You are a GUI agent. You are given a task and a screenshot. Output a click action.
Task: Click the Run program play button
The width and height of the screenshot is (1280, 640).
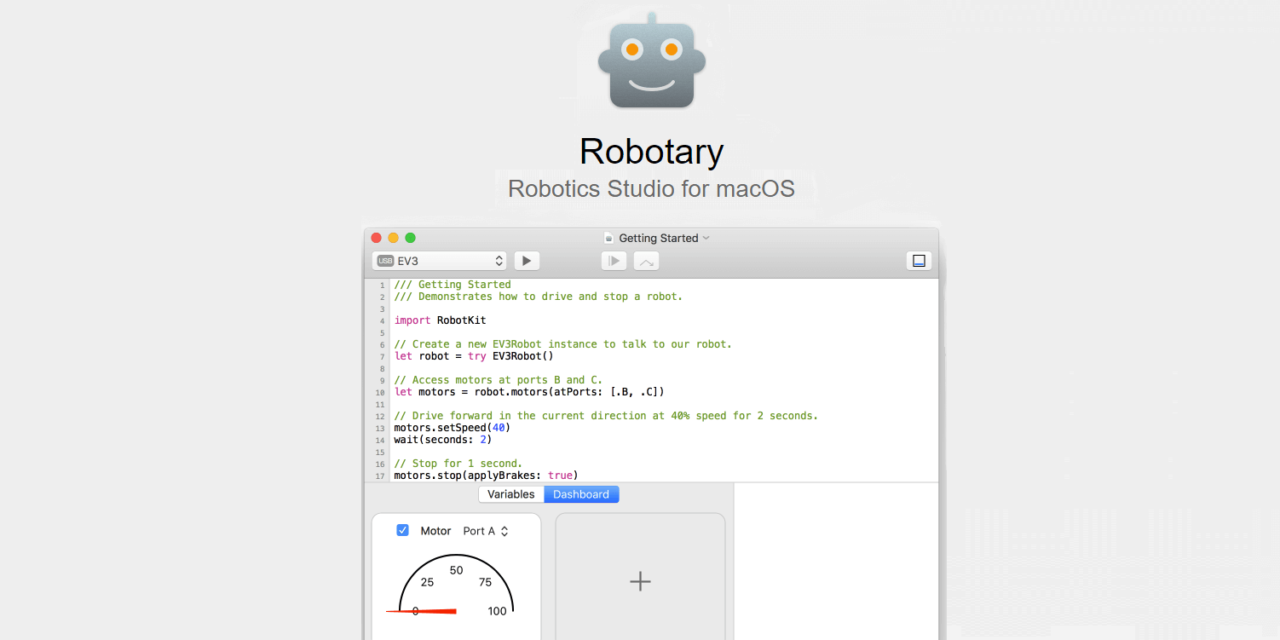click(527, 260)
